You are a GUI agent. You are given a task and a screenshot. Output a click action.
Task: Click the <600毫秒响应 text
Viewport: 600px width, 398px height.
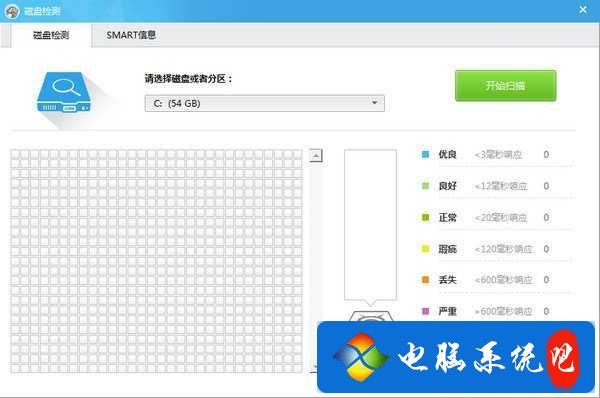coord(504,280)
